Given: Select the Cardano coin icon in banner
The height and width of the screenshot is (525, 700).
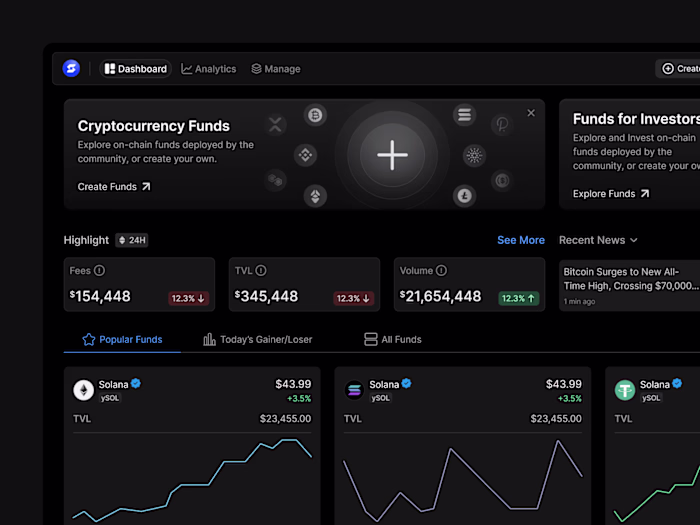Looking at the screenshot, I should coord(474,155).
